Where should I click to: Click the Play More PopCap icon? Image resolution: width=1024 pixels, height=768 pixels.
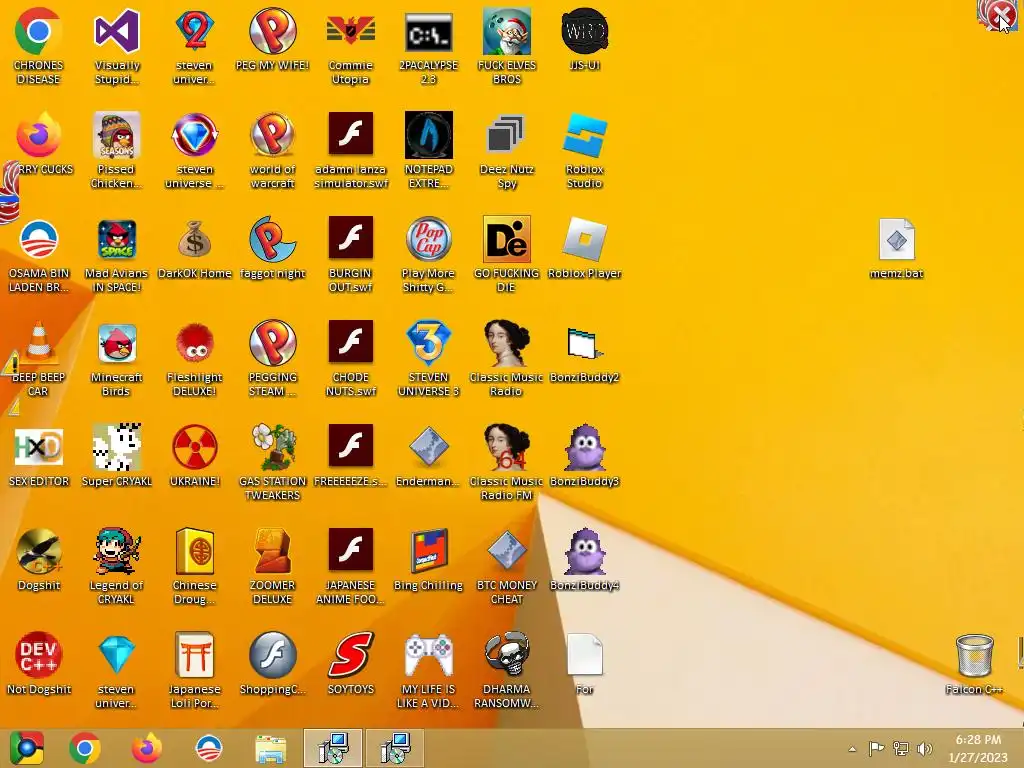(428, 239)
